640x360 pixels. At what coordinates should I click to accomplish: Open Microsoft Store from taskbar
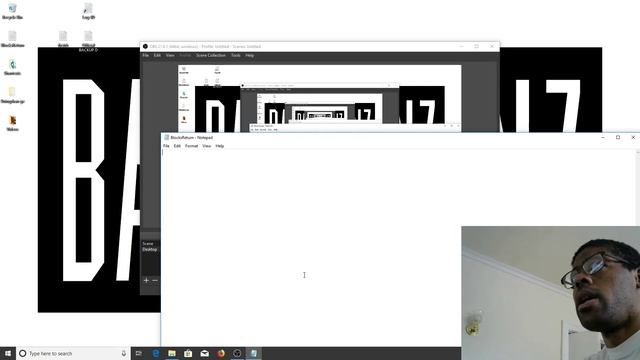(x=188, y=353)
